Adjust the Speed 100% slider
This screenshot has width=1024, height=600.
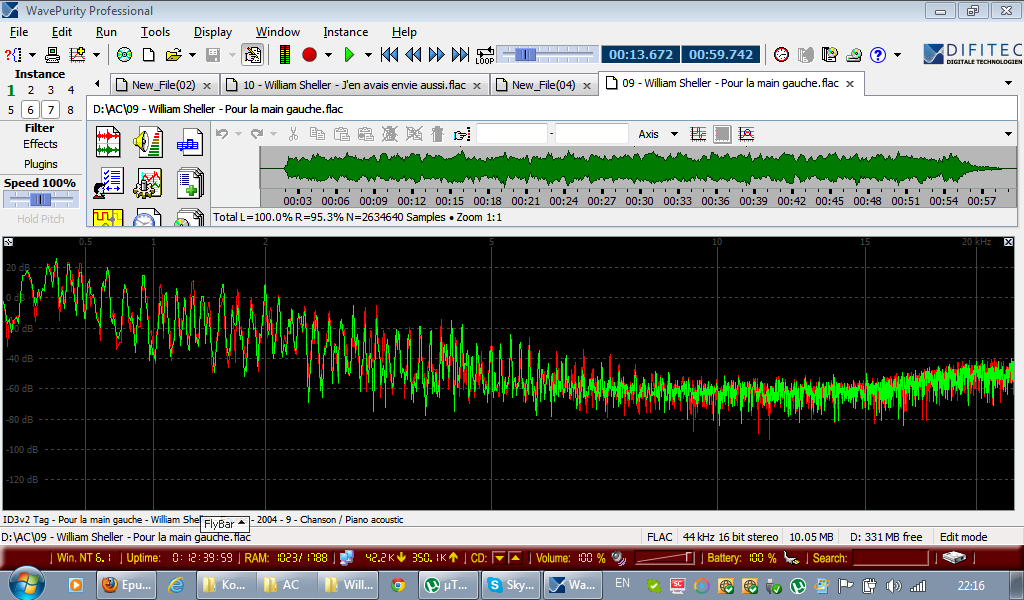click(40, 200)
